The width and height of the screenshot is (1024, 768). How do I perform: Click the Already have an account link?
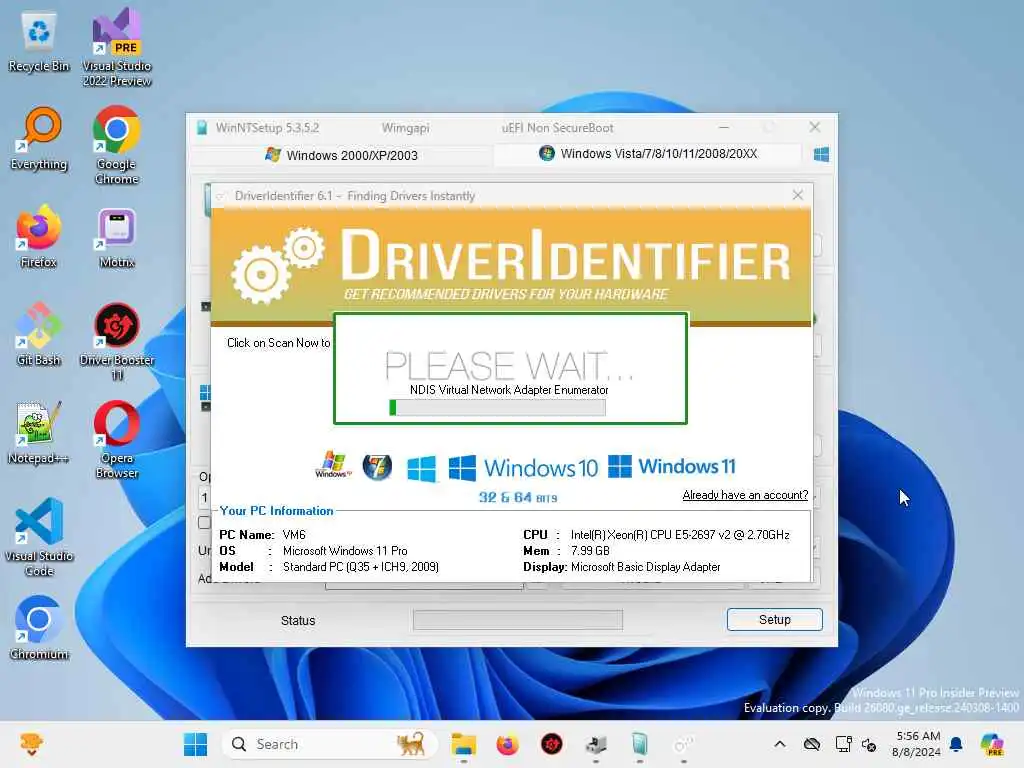pos(745,495)
